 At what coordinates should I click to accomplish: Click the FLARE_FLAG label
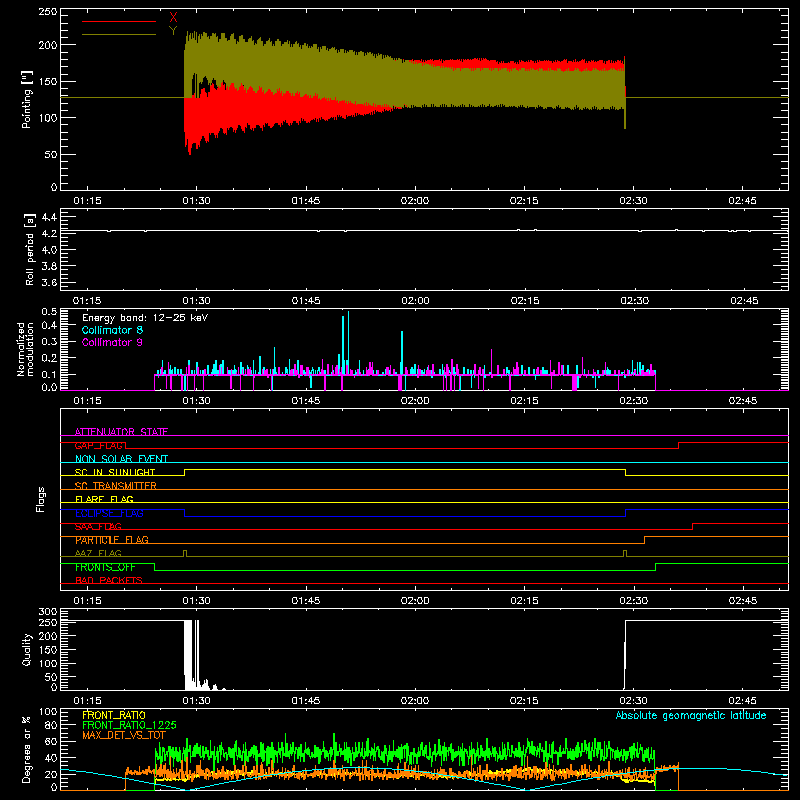coord(104,499)
